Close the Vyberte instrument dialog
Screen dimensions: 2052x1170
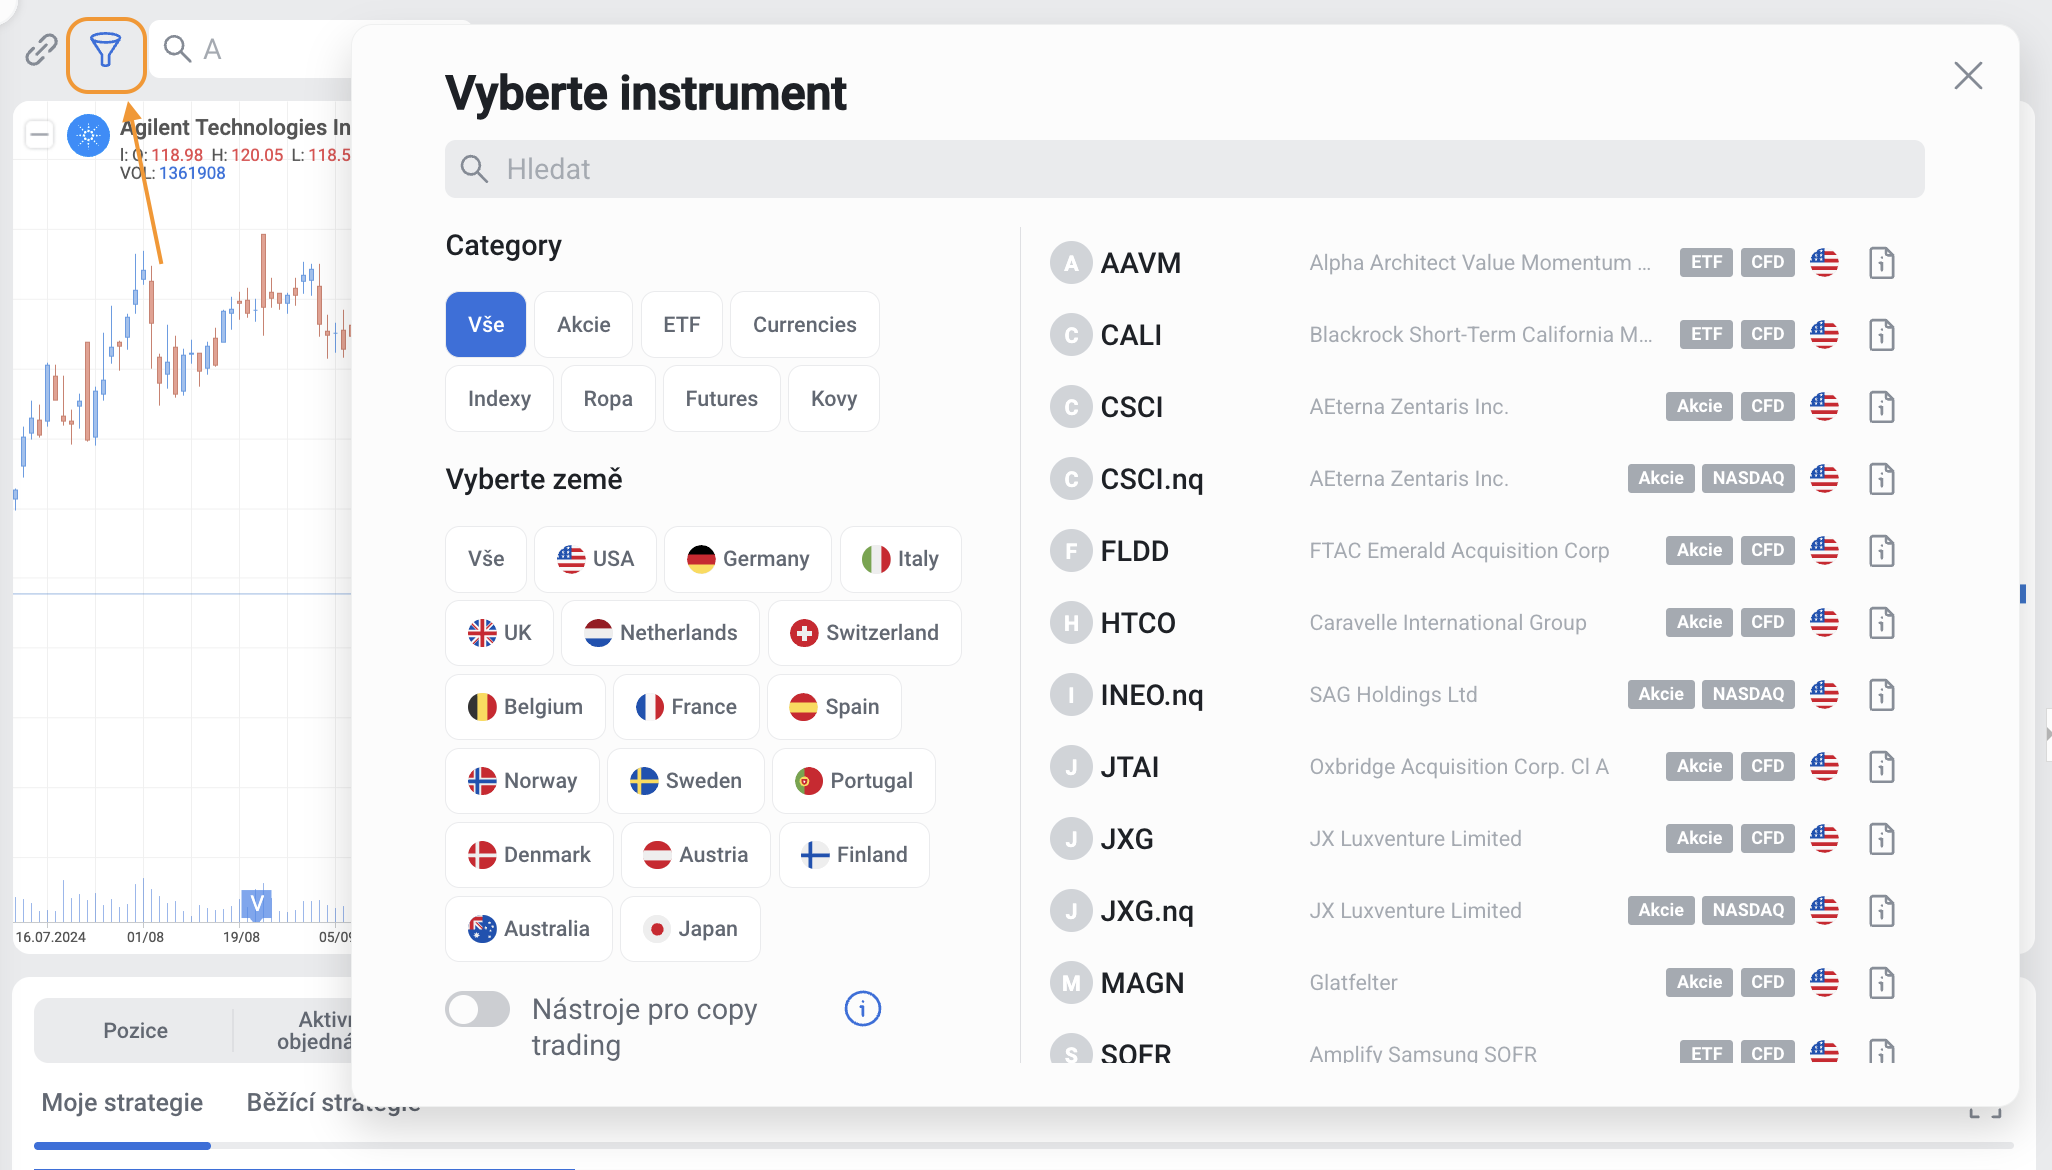tap(1967, 76)
